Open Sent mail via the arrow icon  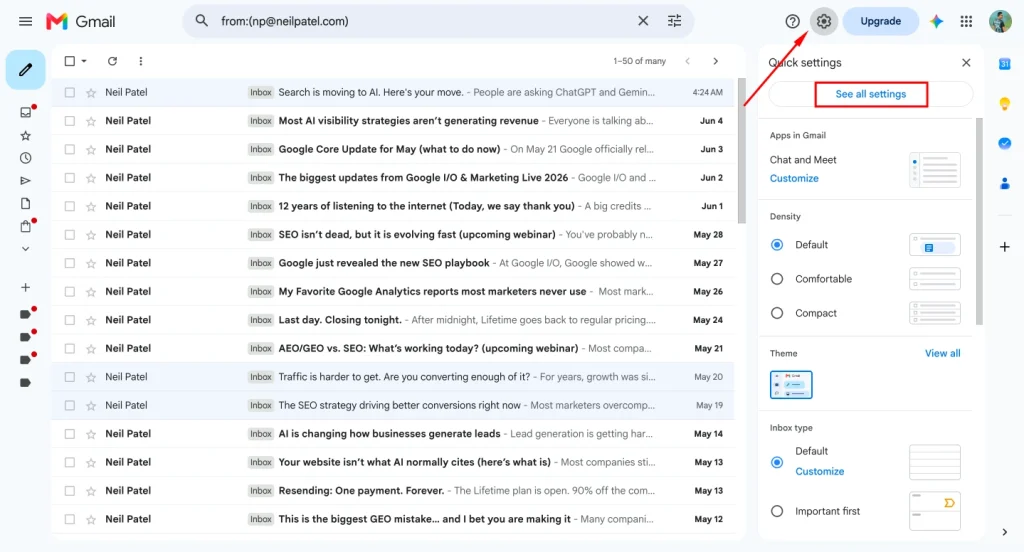25,181
